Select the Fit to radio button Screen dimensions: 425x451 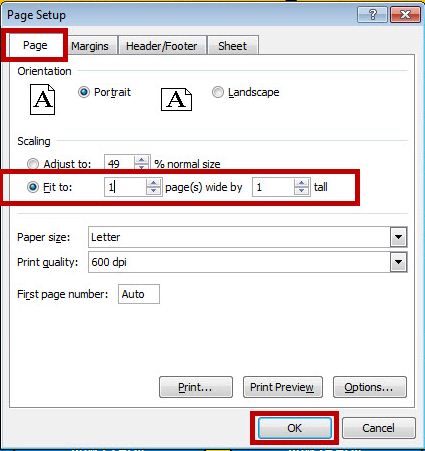[x=33, y=187]
